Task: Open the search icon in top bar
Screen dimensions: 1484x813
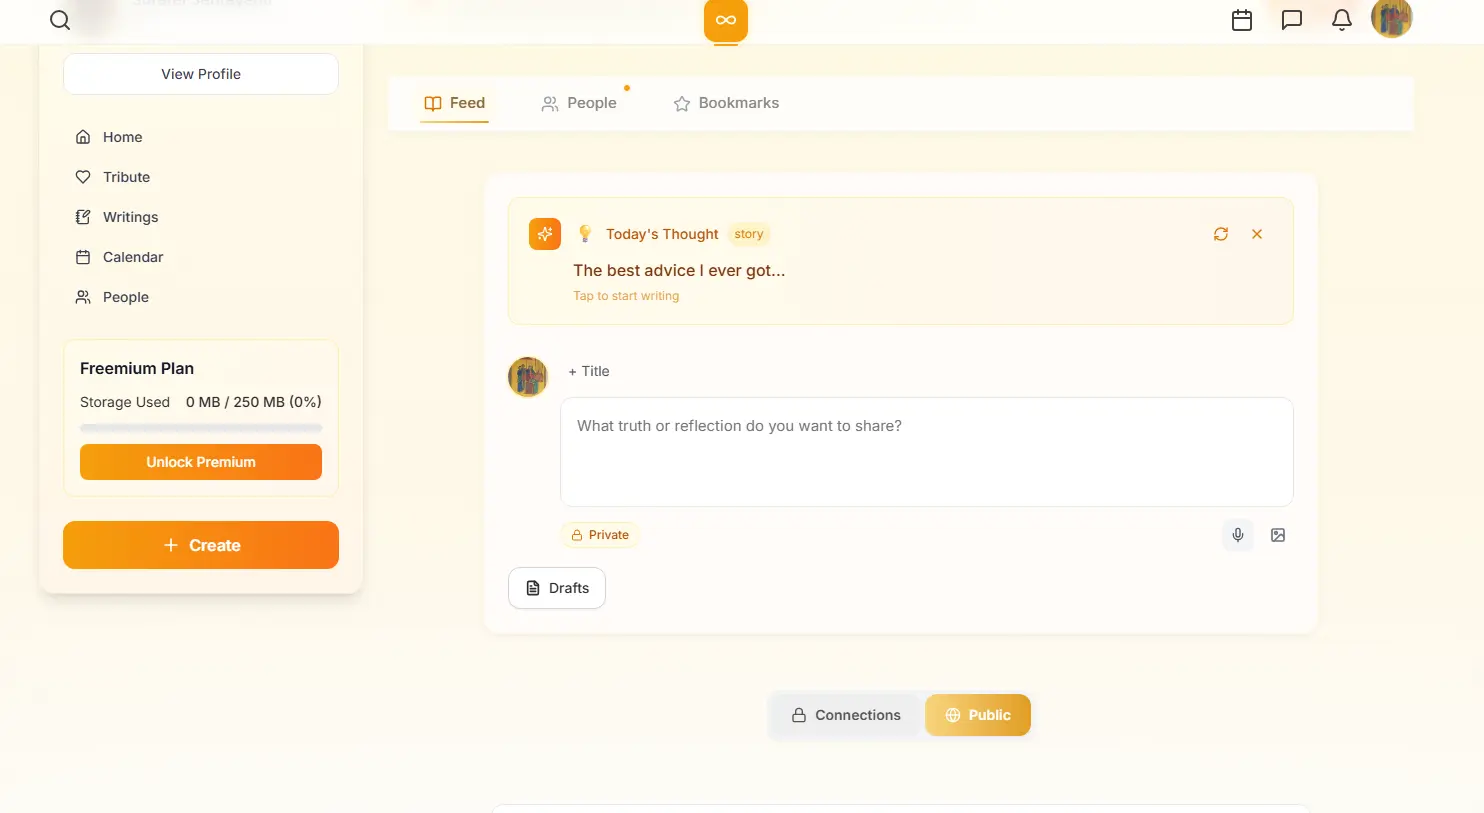Action: point(60,20)
